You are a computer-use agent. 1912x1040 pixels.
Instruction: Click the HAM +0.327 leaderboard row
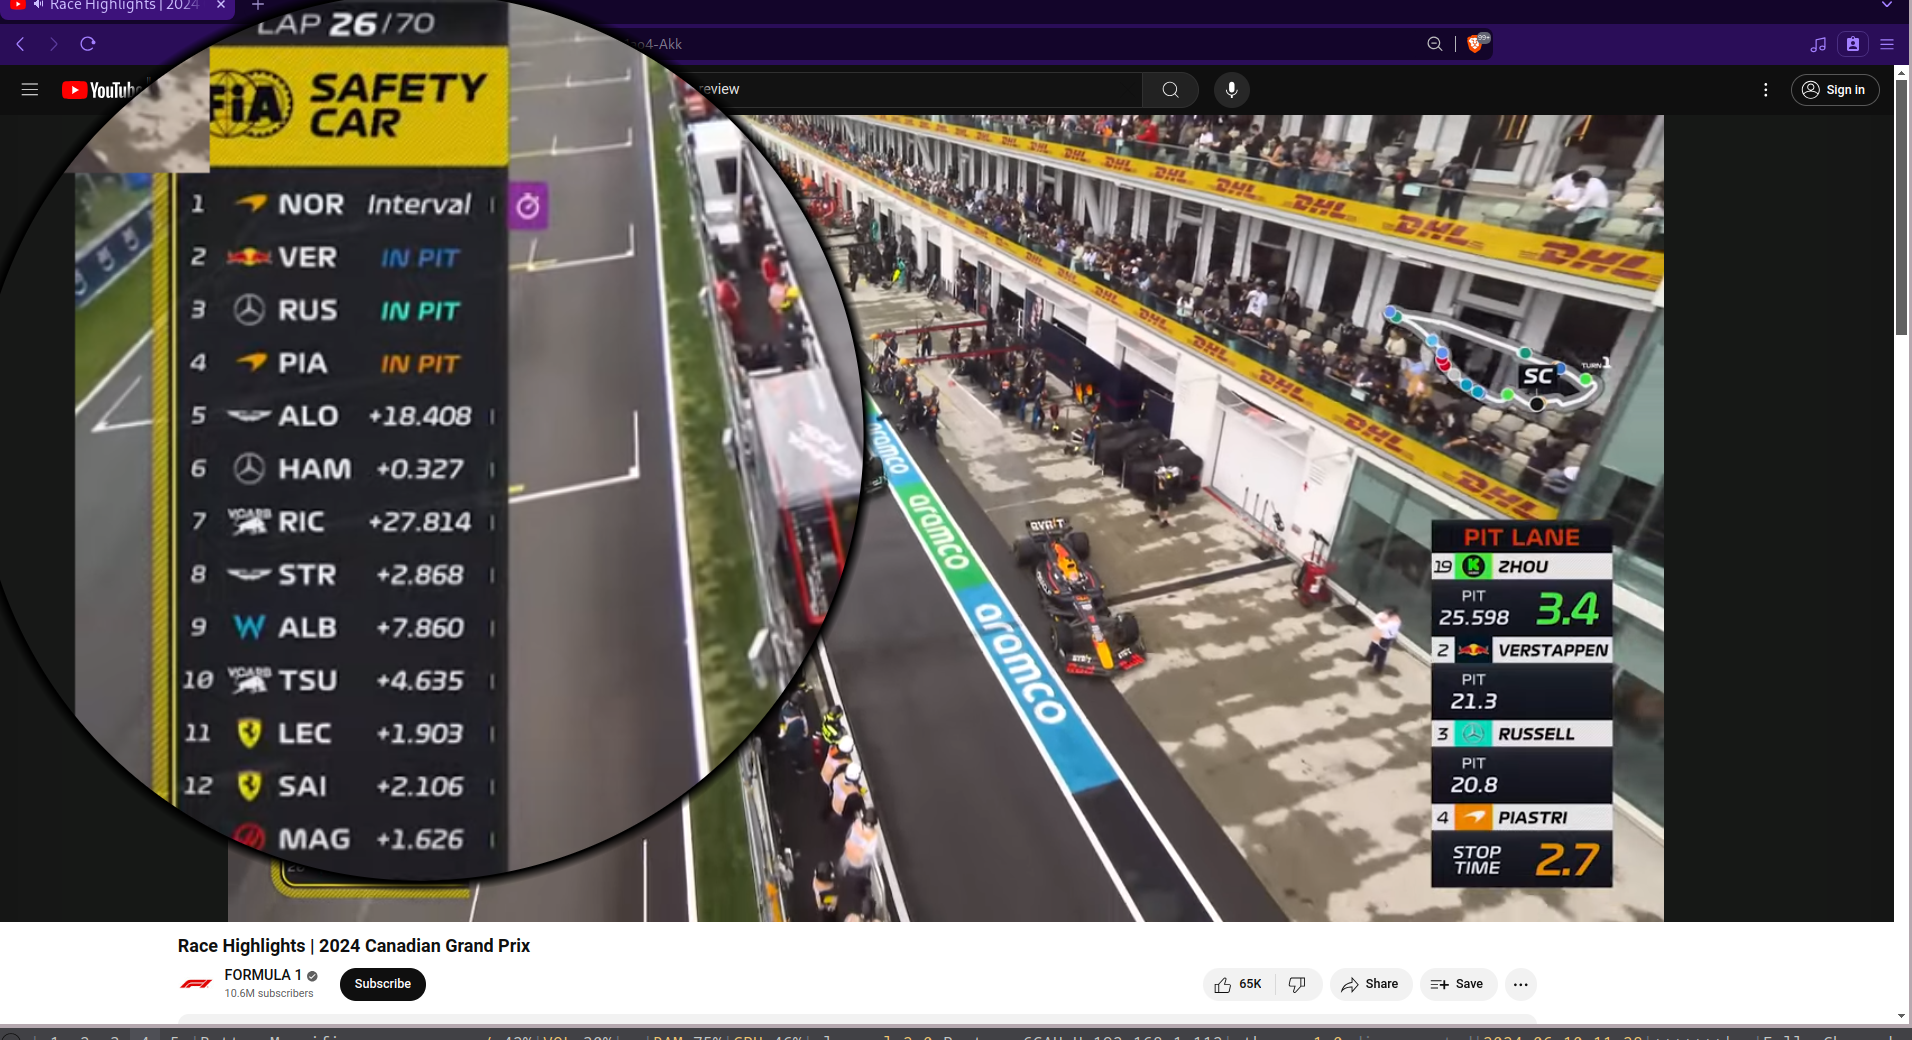340,469
